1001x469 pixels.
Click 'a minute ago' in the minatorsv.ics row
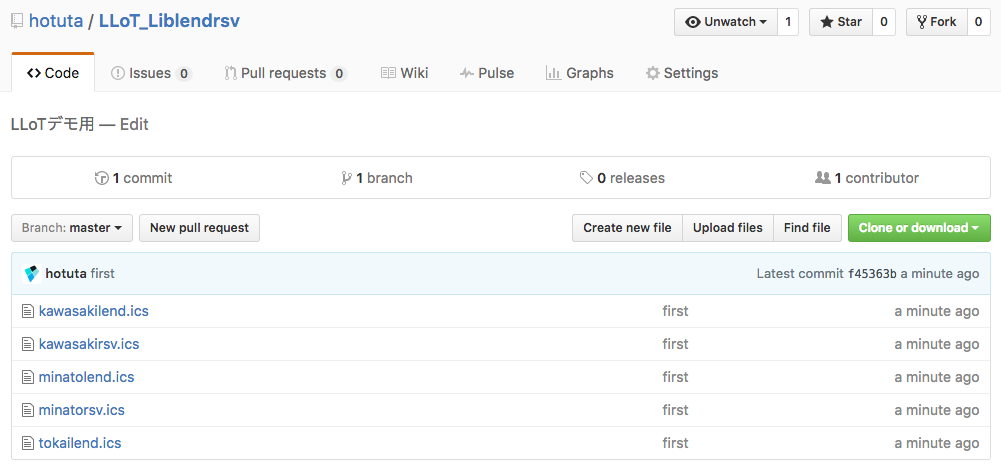pos(937,410)
